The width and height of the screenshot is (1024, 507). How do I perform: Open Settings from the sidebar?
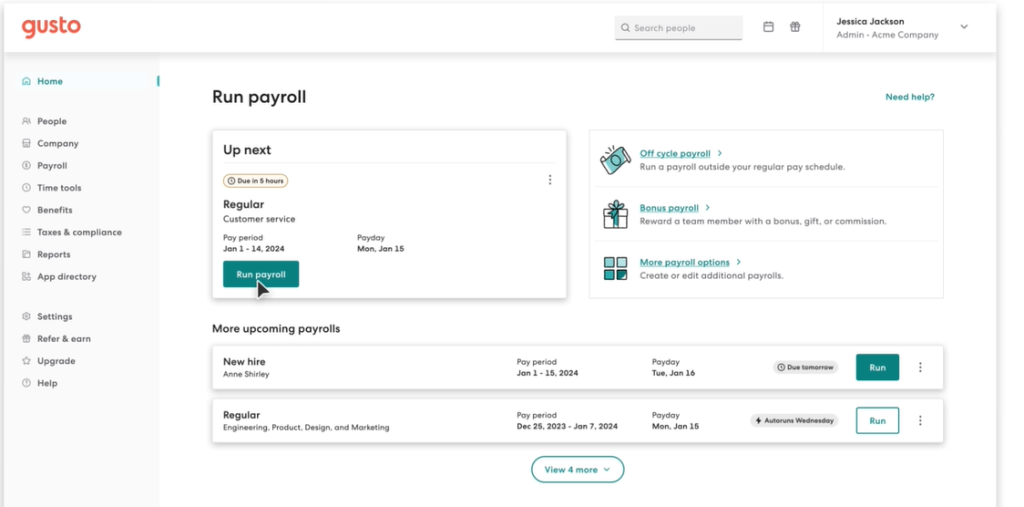[x=54, y=316]
